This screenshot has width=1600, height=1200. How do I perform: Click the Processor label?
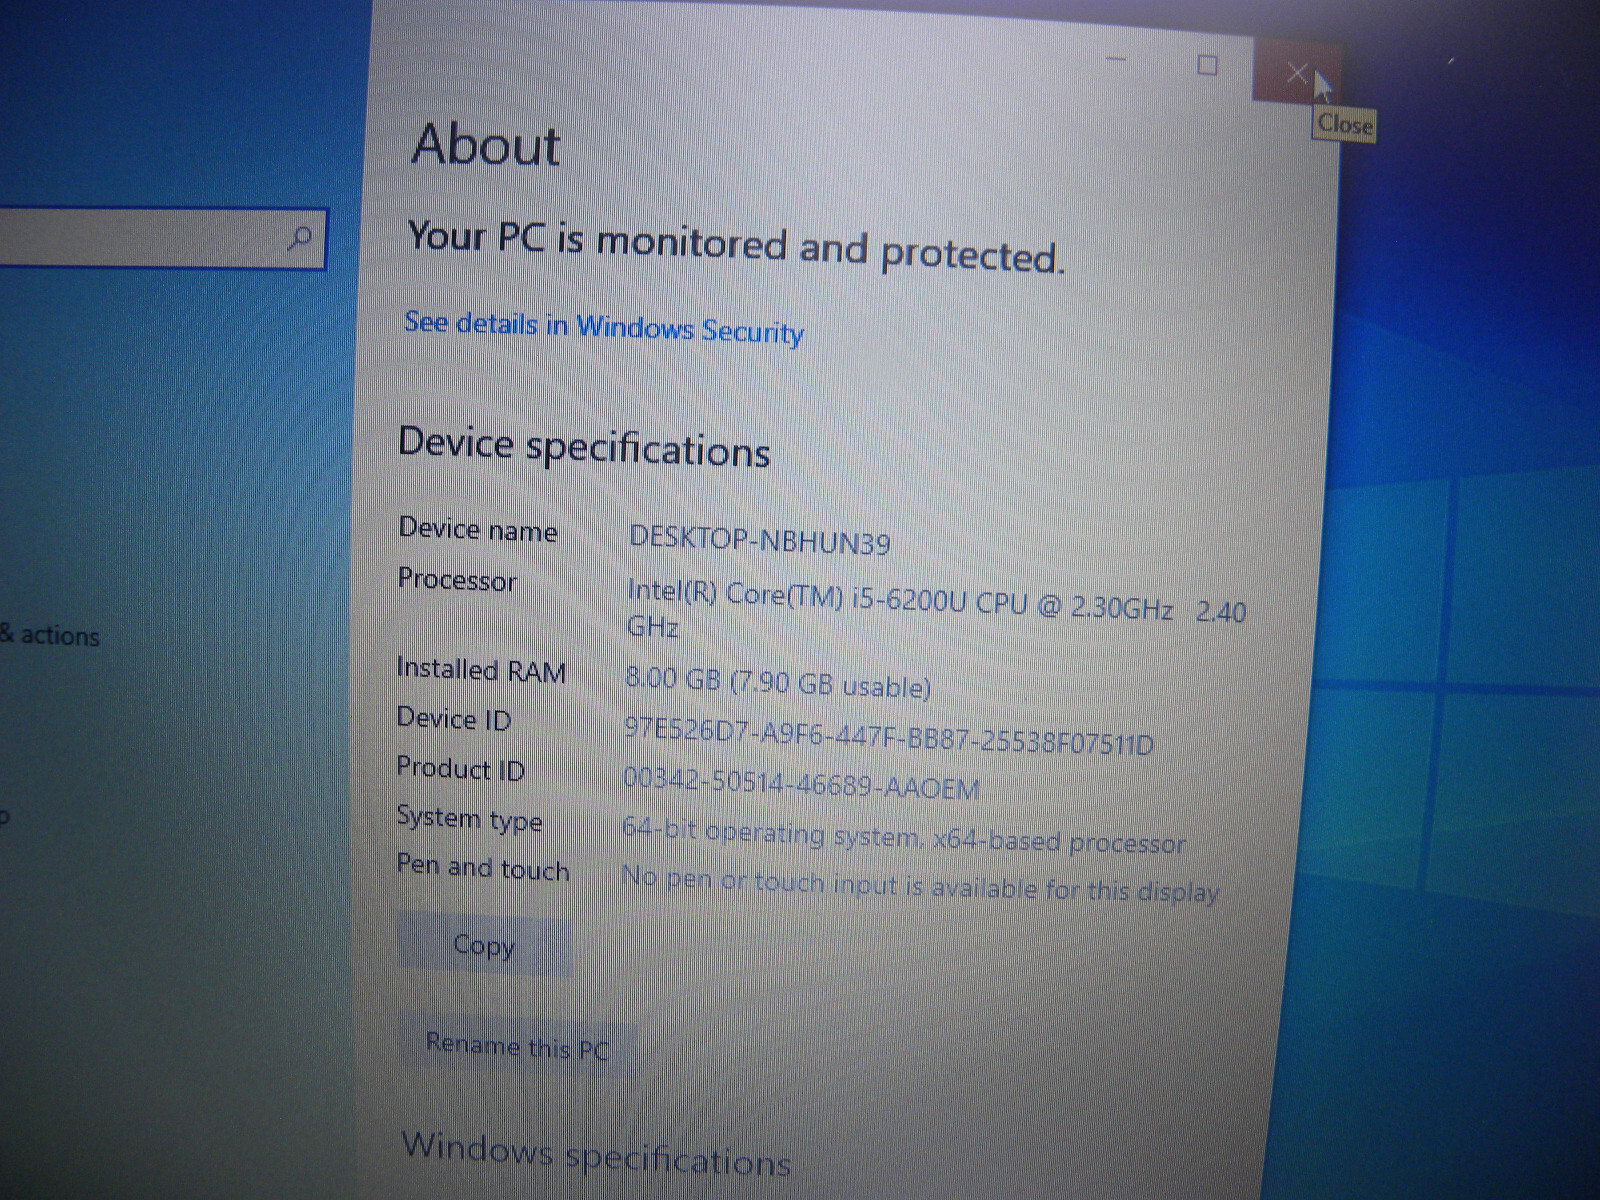tap(457, 580)
